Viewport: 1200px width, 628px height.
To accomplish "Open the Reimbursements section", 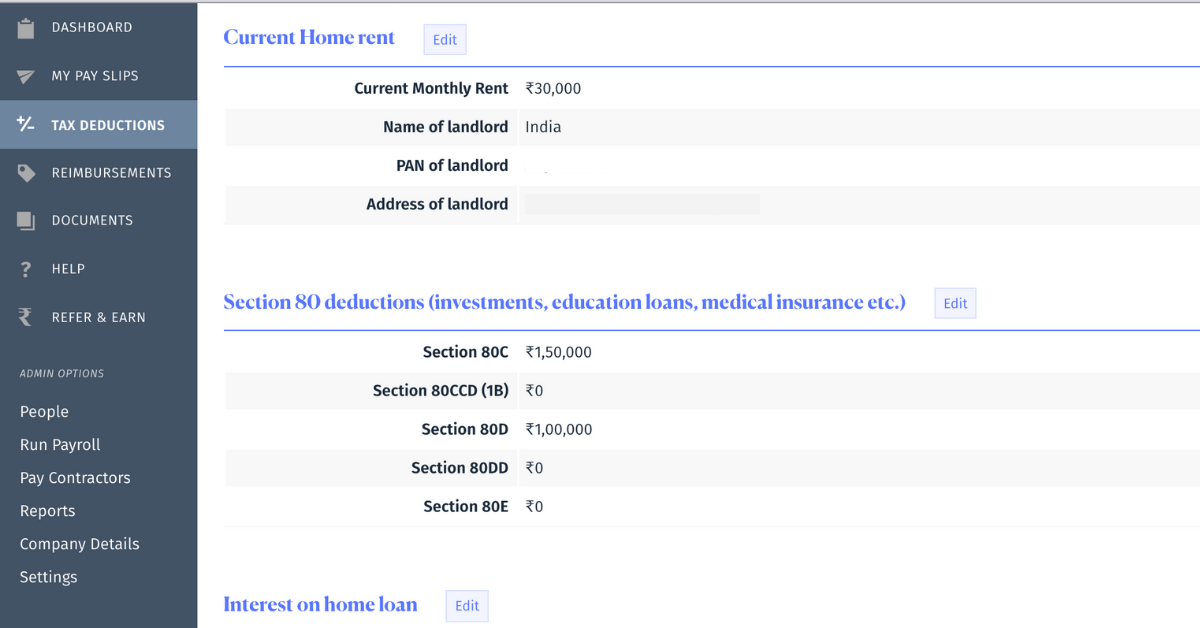I will coord(111,173).
